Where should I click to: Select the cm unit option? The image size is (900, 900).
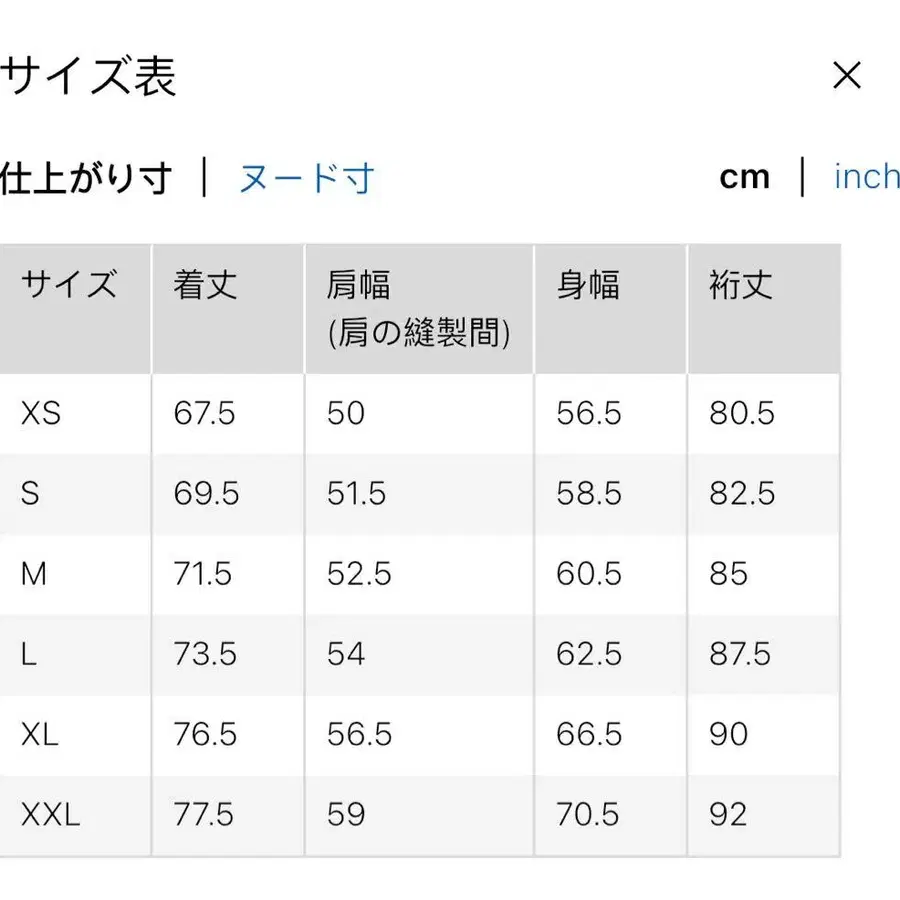pos(745,176)
